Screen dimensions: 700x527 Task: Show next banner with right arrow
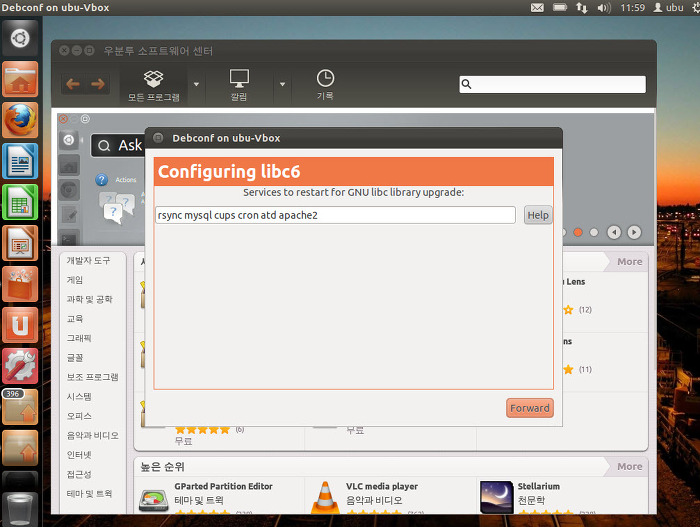(635, 232)
